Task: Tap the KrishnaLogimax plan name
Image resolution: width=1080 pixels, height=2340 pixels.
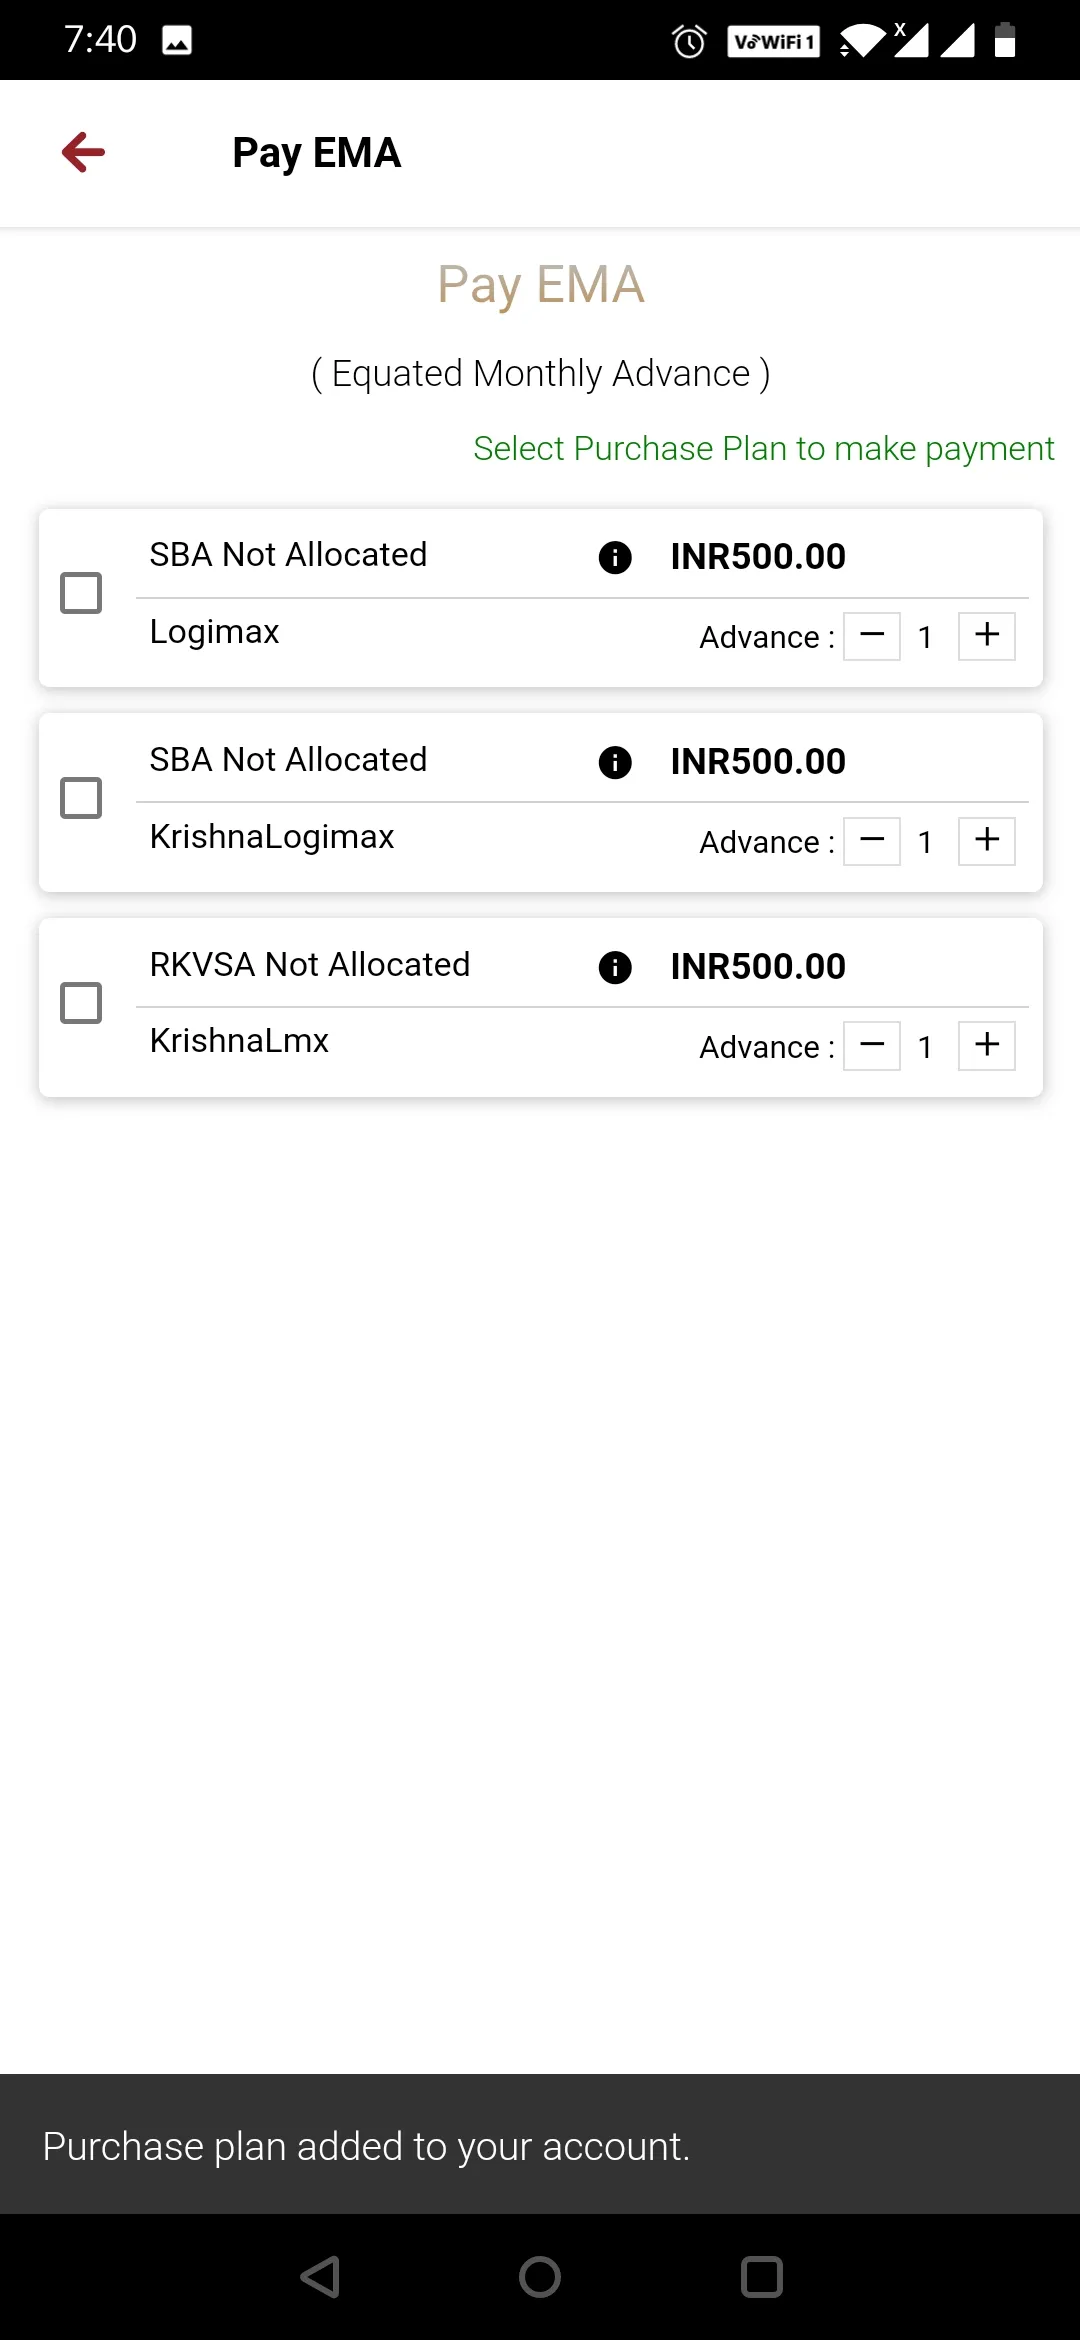Action: pos(272,837)
